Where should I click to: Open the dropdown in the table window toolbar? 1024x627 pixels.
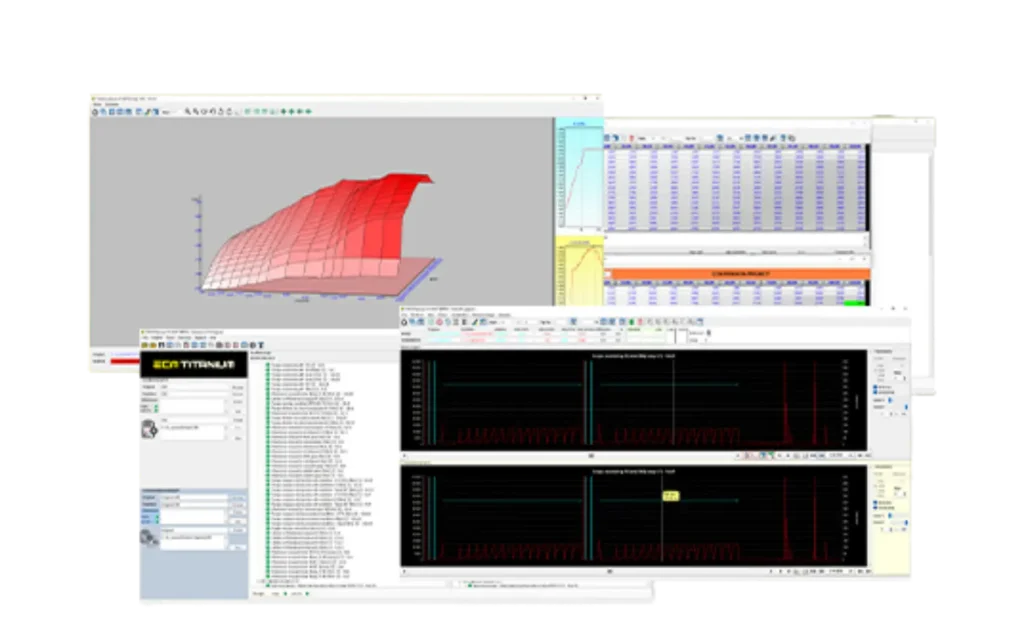pyautogui.click(x=648, y=138)
